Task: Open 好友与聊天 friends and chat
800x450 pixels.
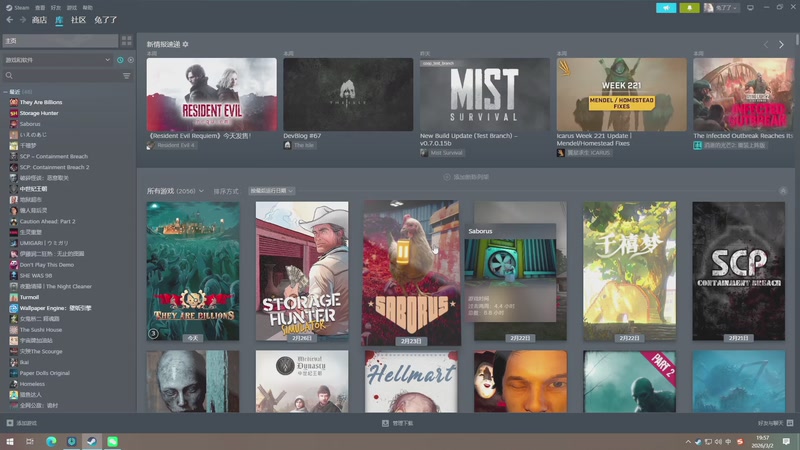Action: click(775, 423)
